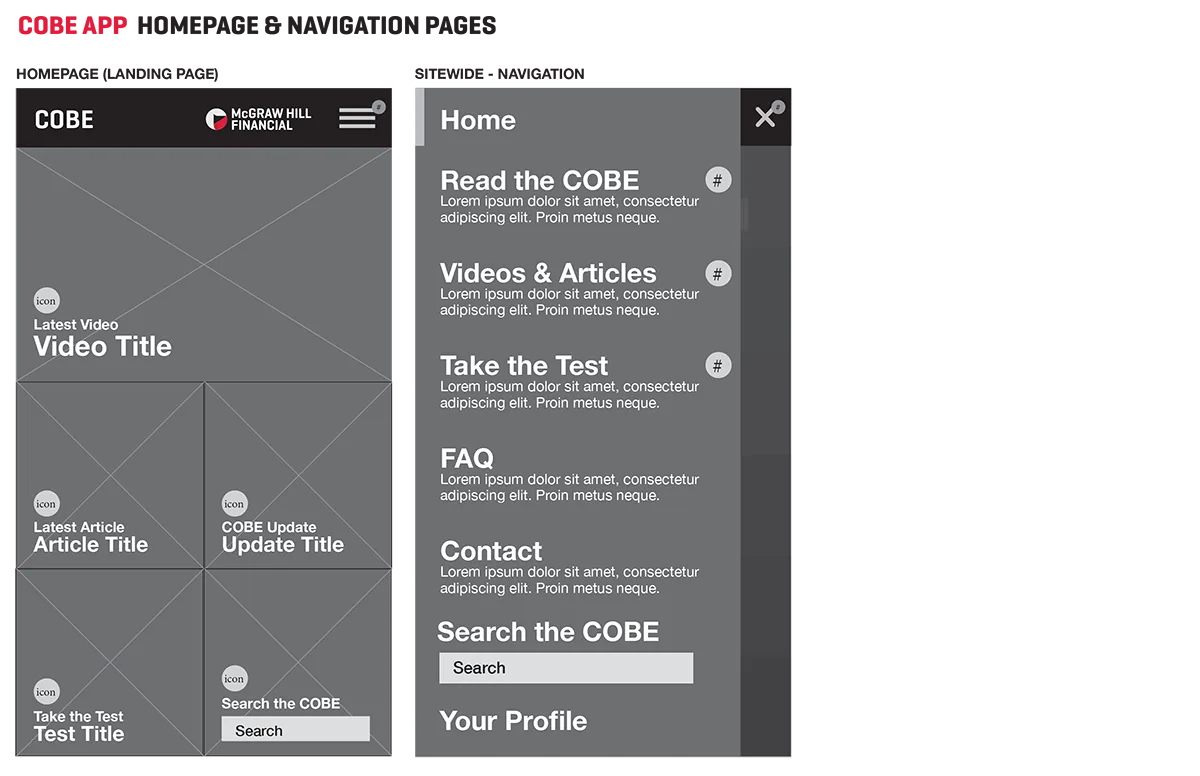The width and height of the screenshot is (1200, 776).
Task: Click the COBE Update label
Action: [x=269, y=527]
